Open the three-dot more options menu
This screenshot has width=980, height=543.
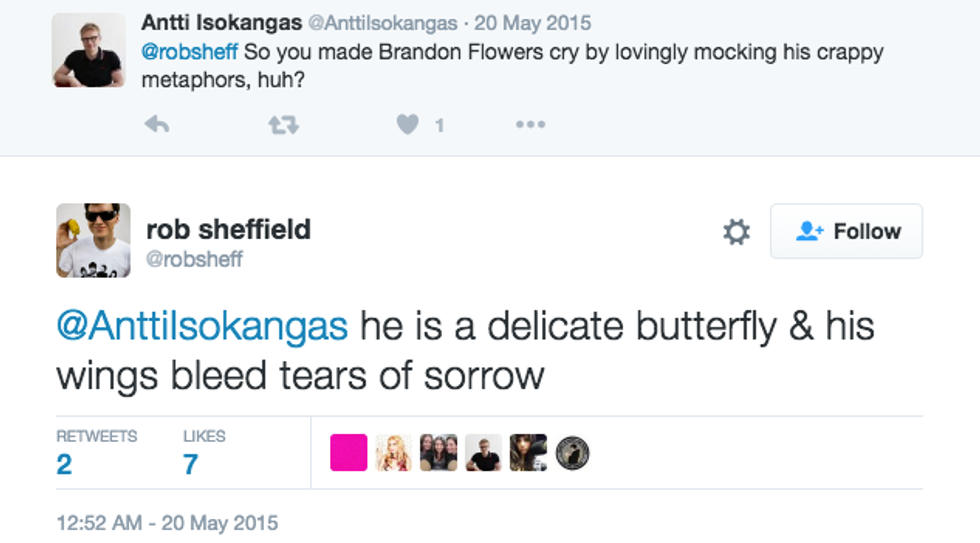tap(530, 124)
